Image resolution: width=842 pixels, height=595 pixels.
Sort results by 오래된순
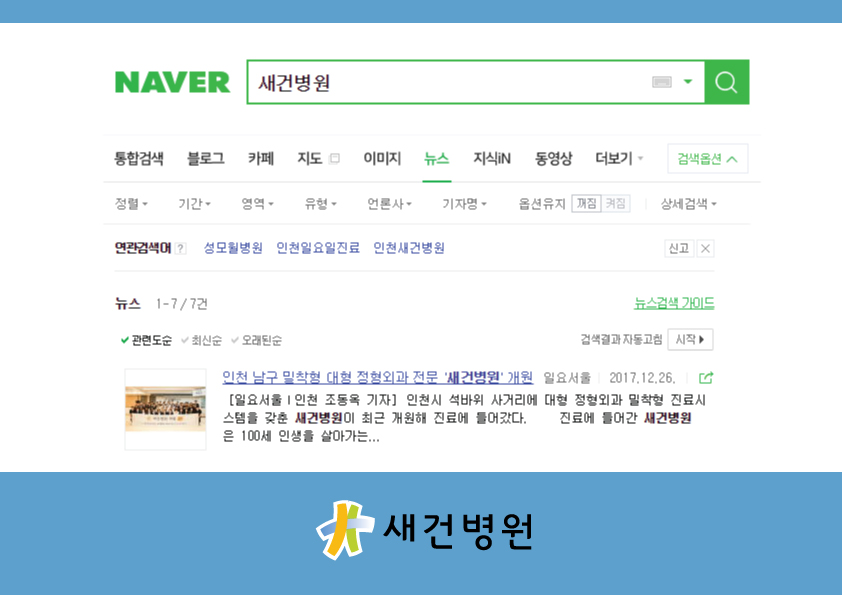(256, 340)
